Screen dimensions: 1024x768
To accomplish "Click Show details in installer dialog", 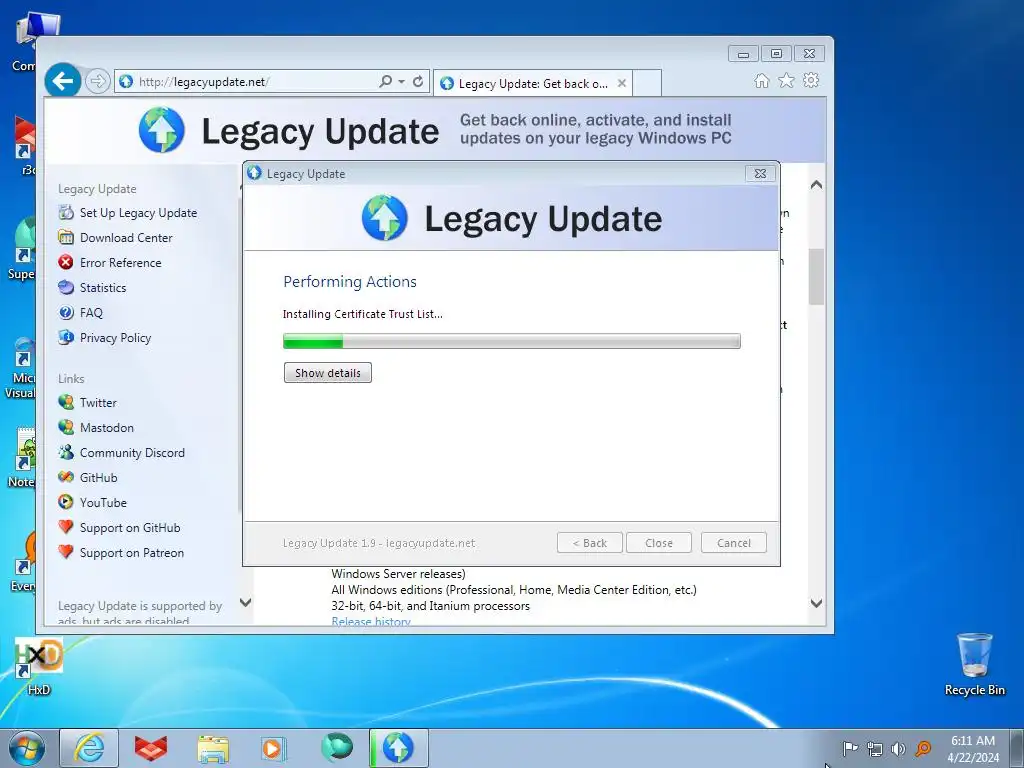I will (328, 373).
